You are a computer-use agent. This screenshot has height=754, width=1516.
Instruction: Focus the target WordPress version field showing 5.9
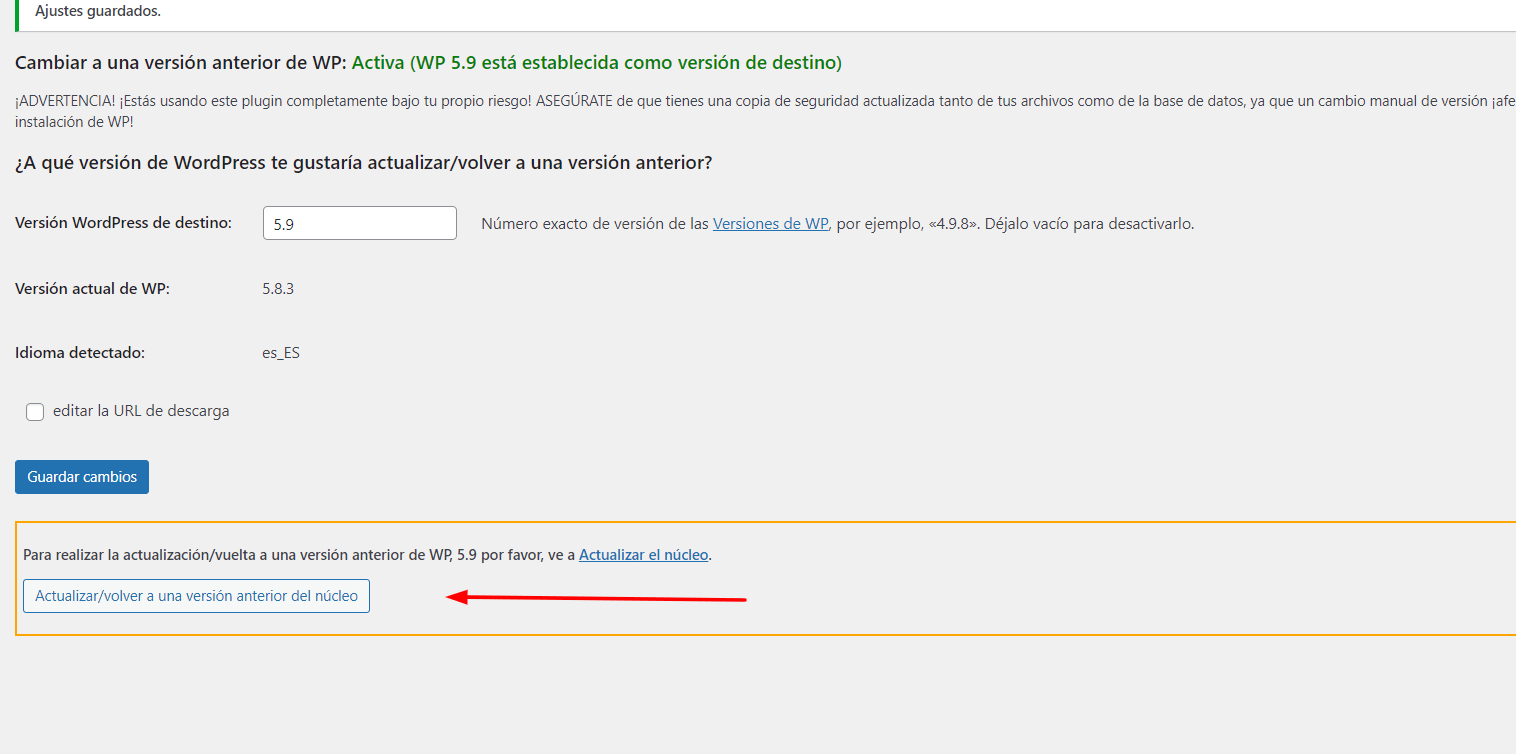pyautogui.click(x=360, y=223)
